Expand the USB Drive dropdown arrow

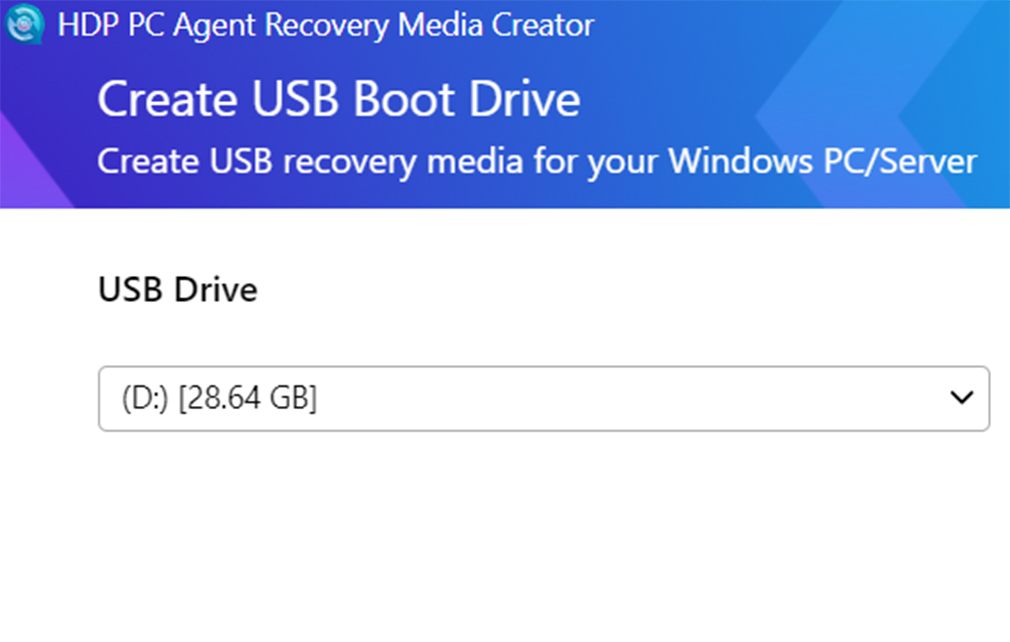961,398
